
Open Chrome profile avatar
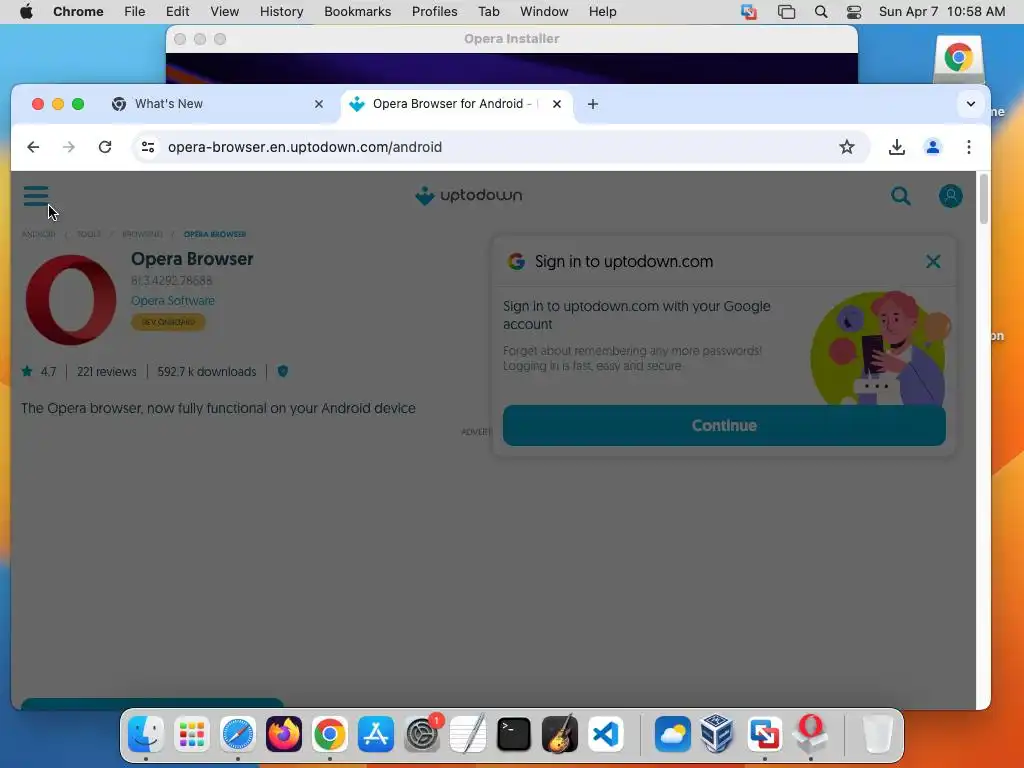(933, 147)
